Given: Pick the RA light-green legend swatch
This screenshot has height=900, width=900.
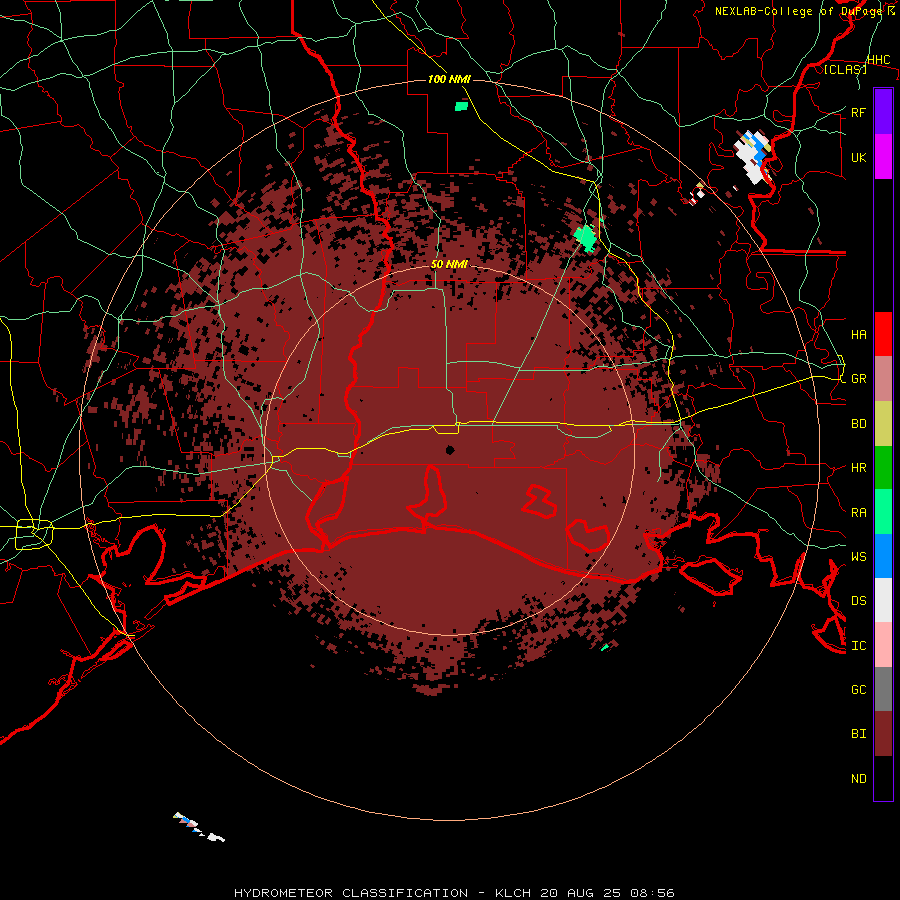Looking at the screenshot, I should (883, 512).
